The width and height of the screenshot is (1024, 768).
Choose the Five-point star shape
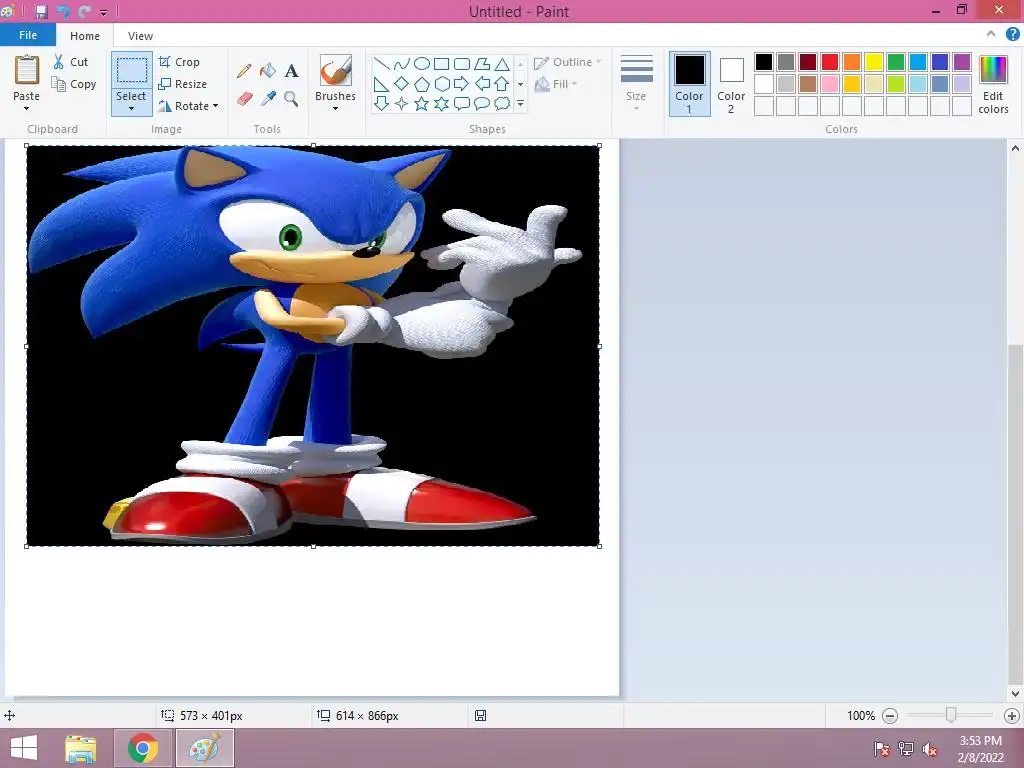point(422,103)
